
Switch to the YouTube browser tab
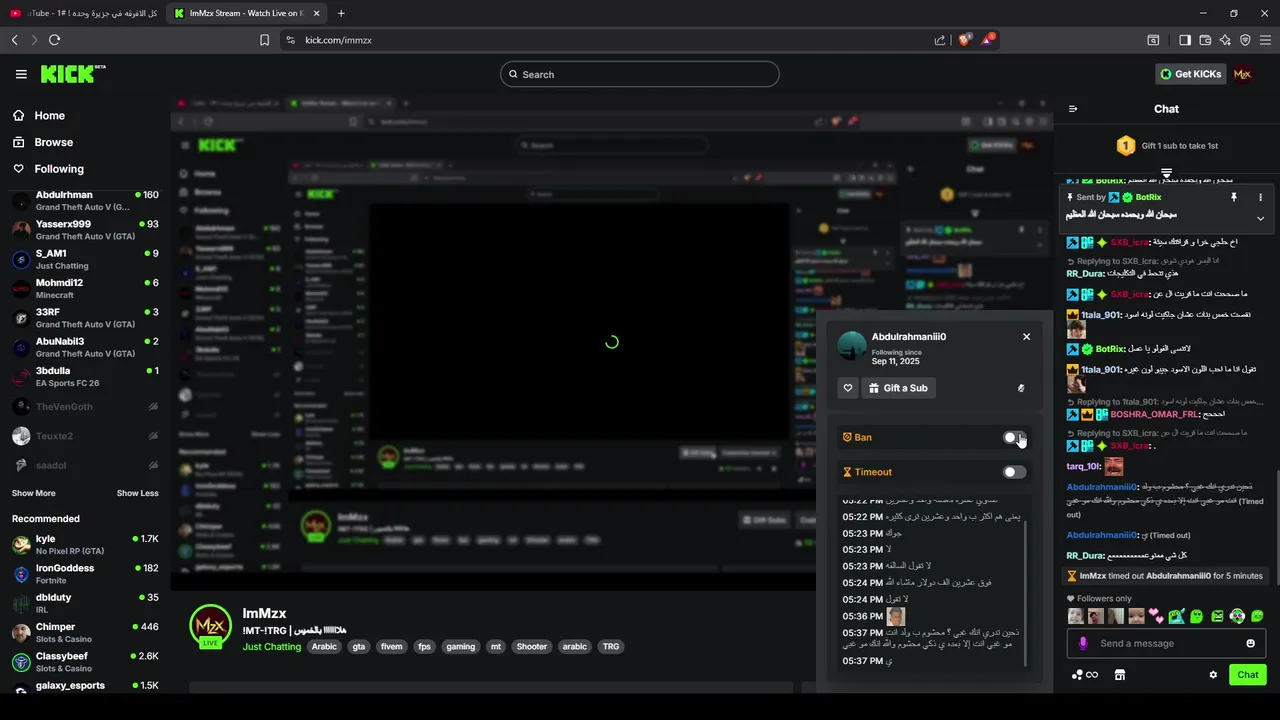[x=83, y=13]
